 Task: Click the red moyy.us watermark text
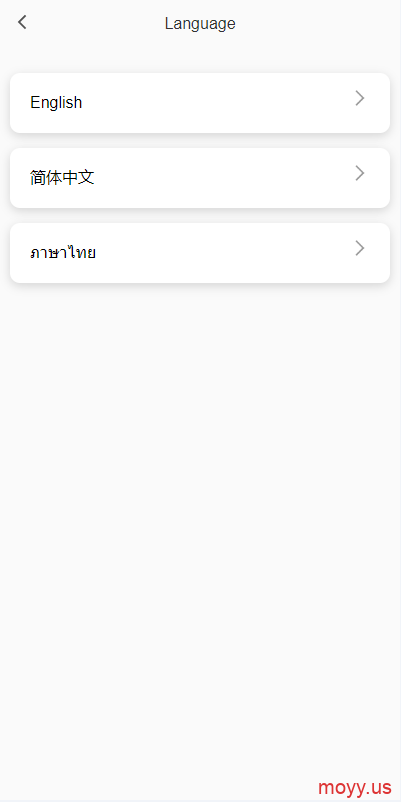pyautogui.click(x=354, y=787)
